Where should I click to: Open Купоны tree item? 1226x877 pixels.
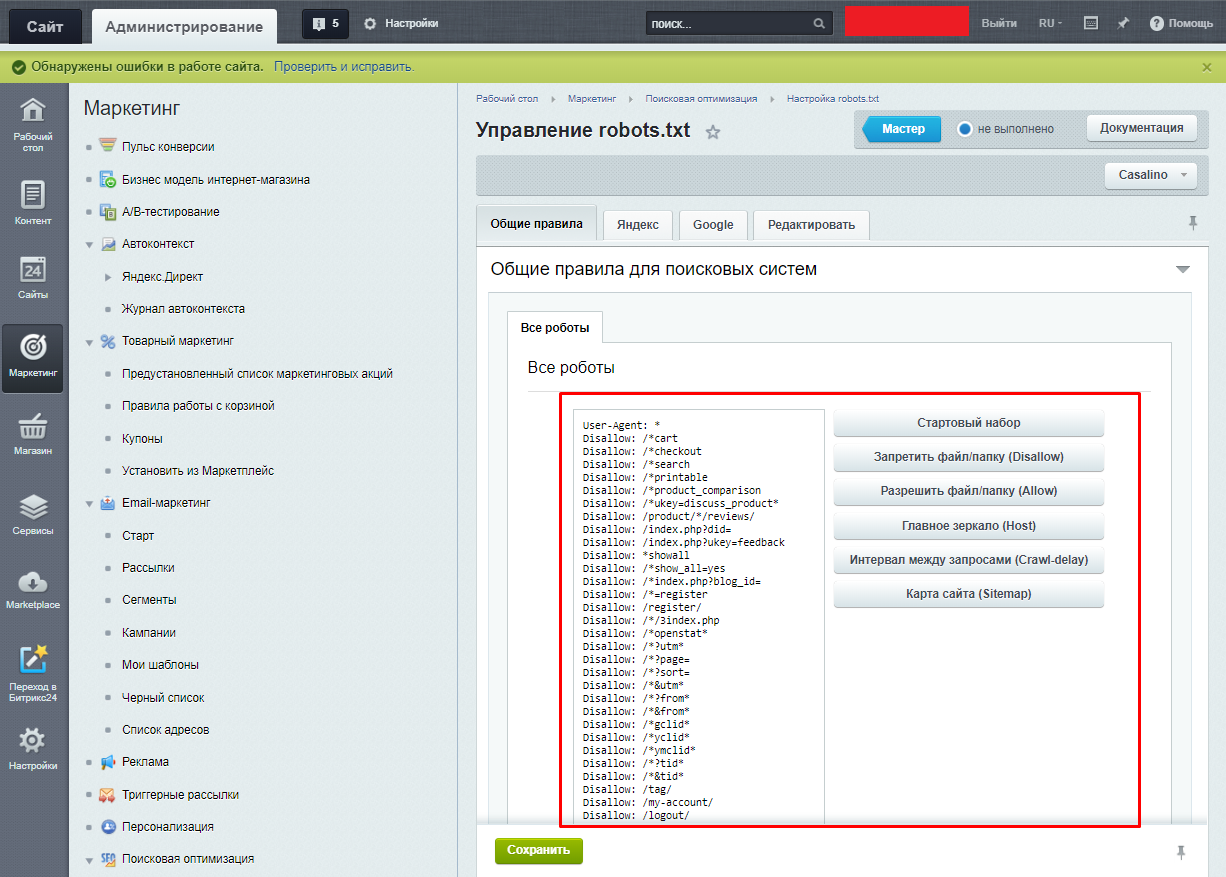point(142,439)
